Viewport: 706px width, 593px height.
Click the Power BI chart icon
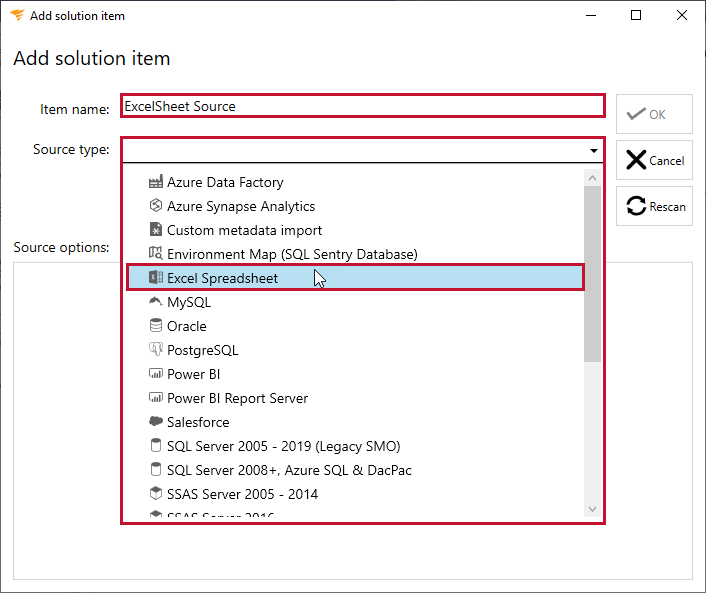click(155, 373)
